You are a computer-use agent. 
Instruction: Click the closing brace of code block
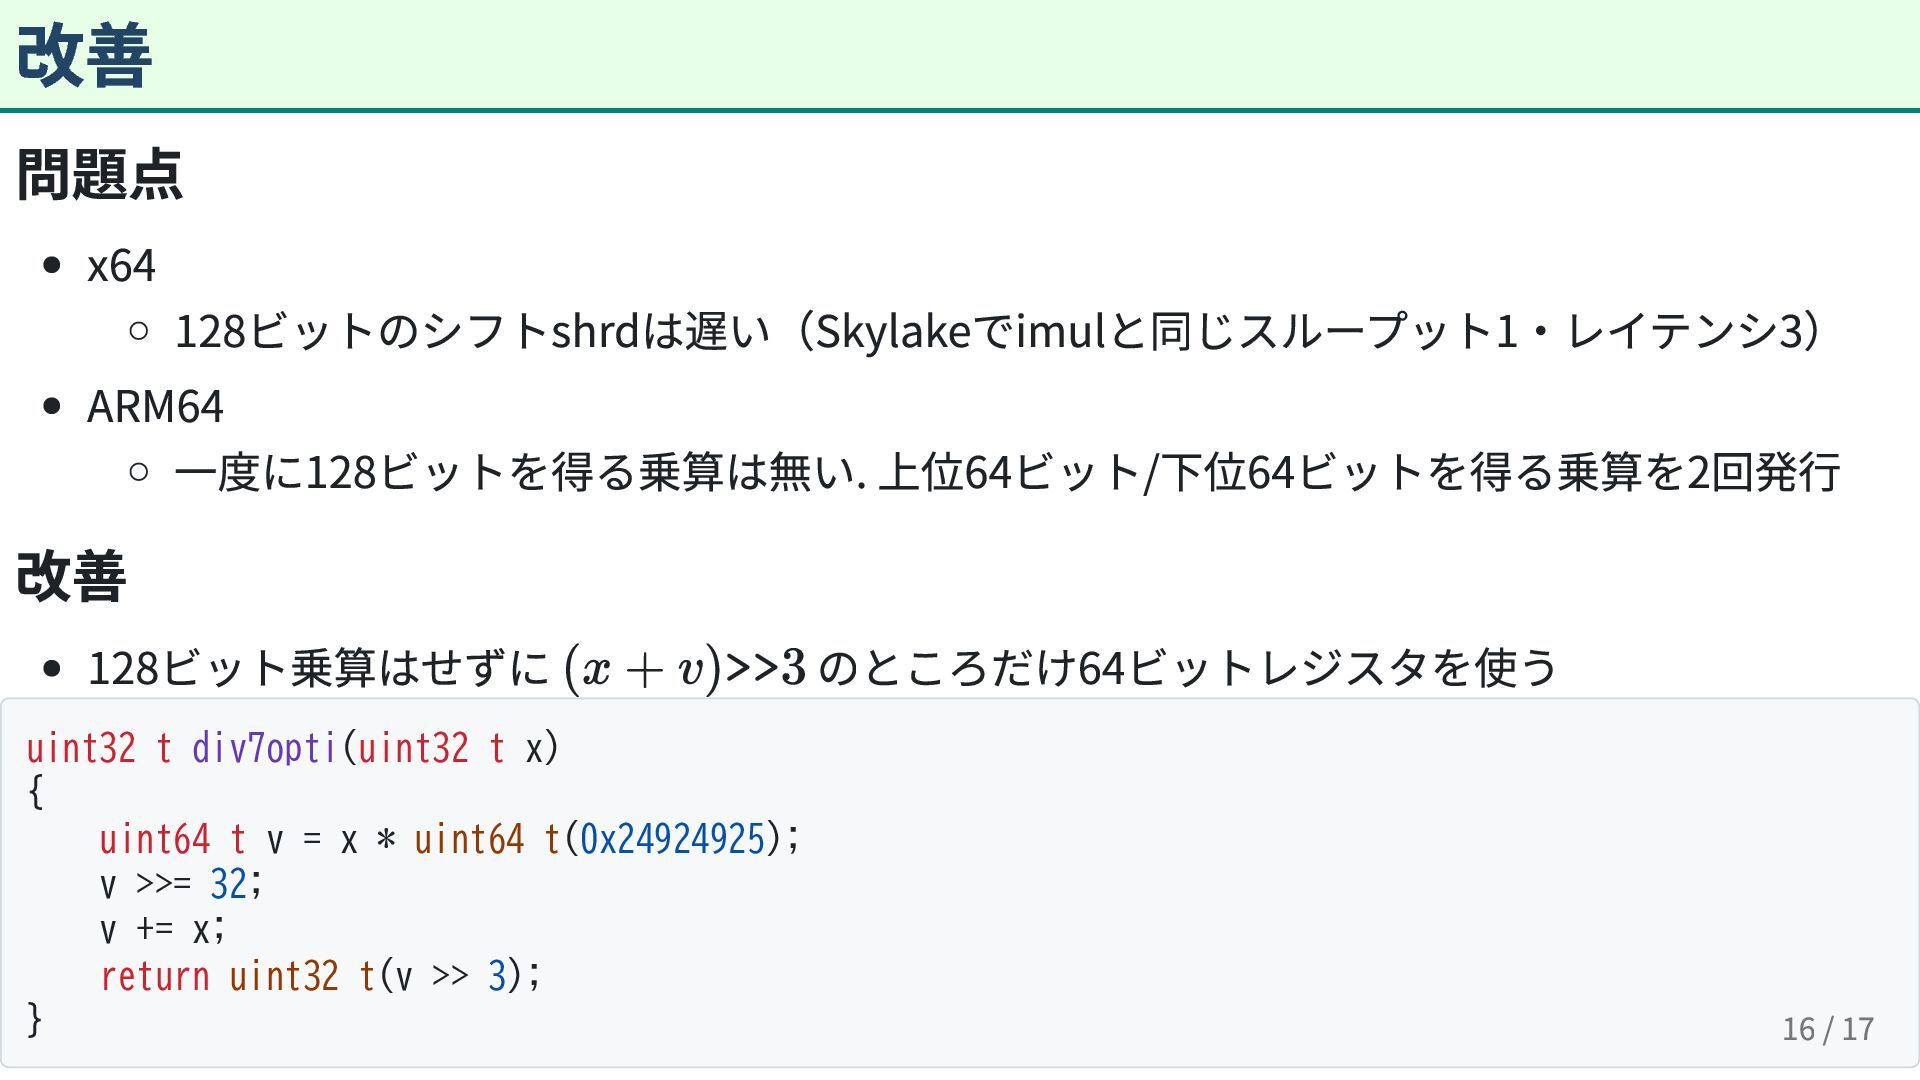[35, 1020]
